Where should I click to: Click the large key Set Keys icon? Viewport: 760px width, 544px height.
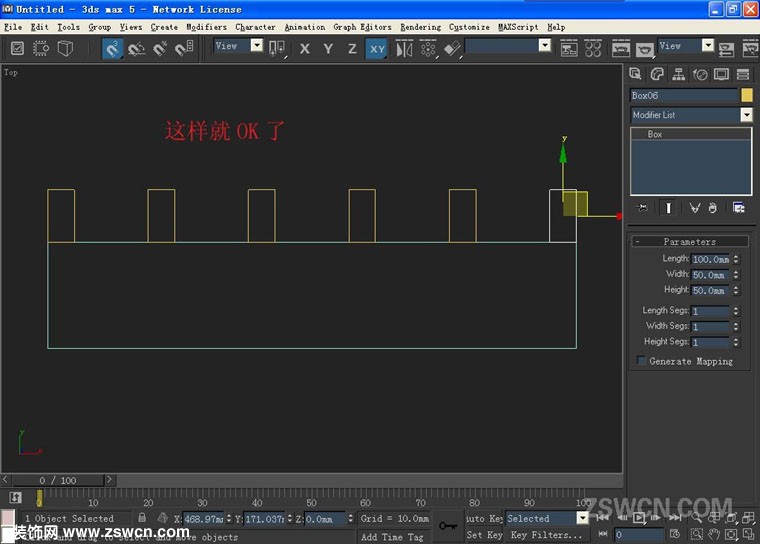tap(448, 526)
